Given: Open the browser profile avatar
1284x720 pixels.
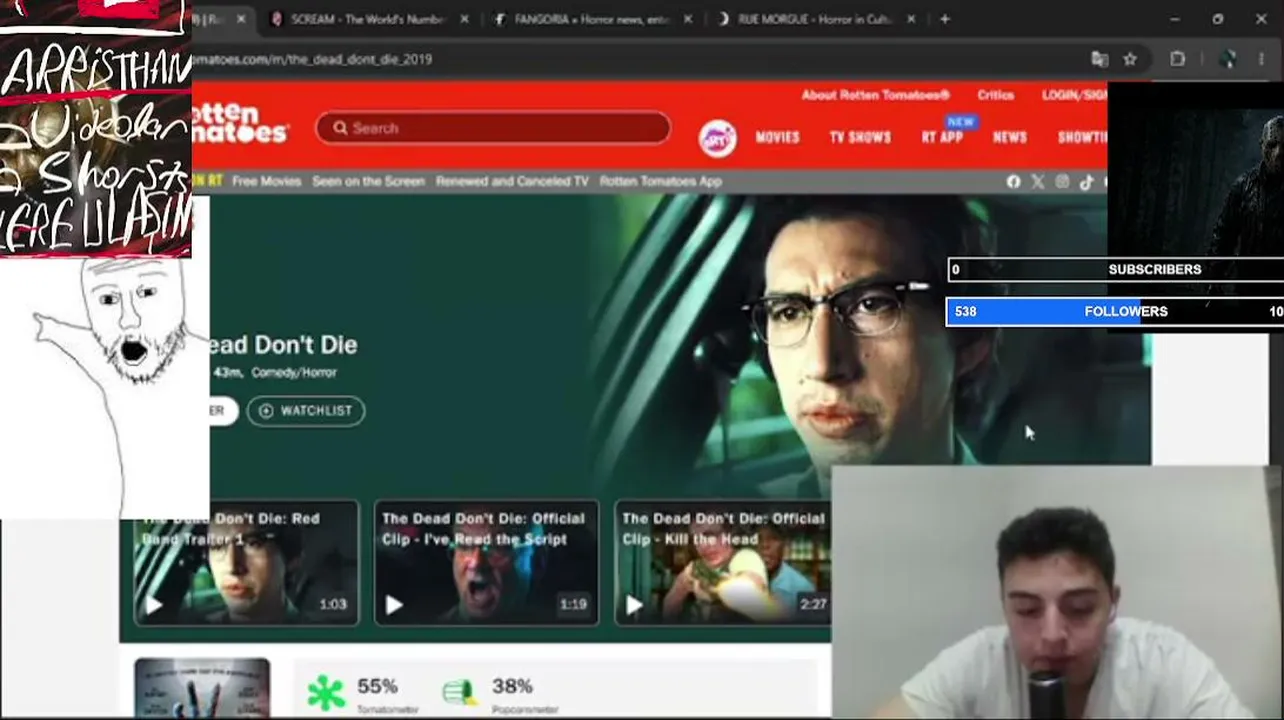Looking at the screenshot, I should click(x=1229, y=59).
